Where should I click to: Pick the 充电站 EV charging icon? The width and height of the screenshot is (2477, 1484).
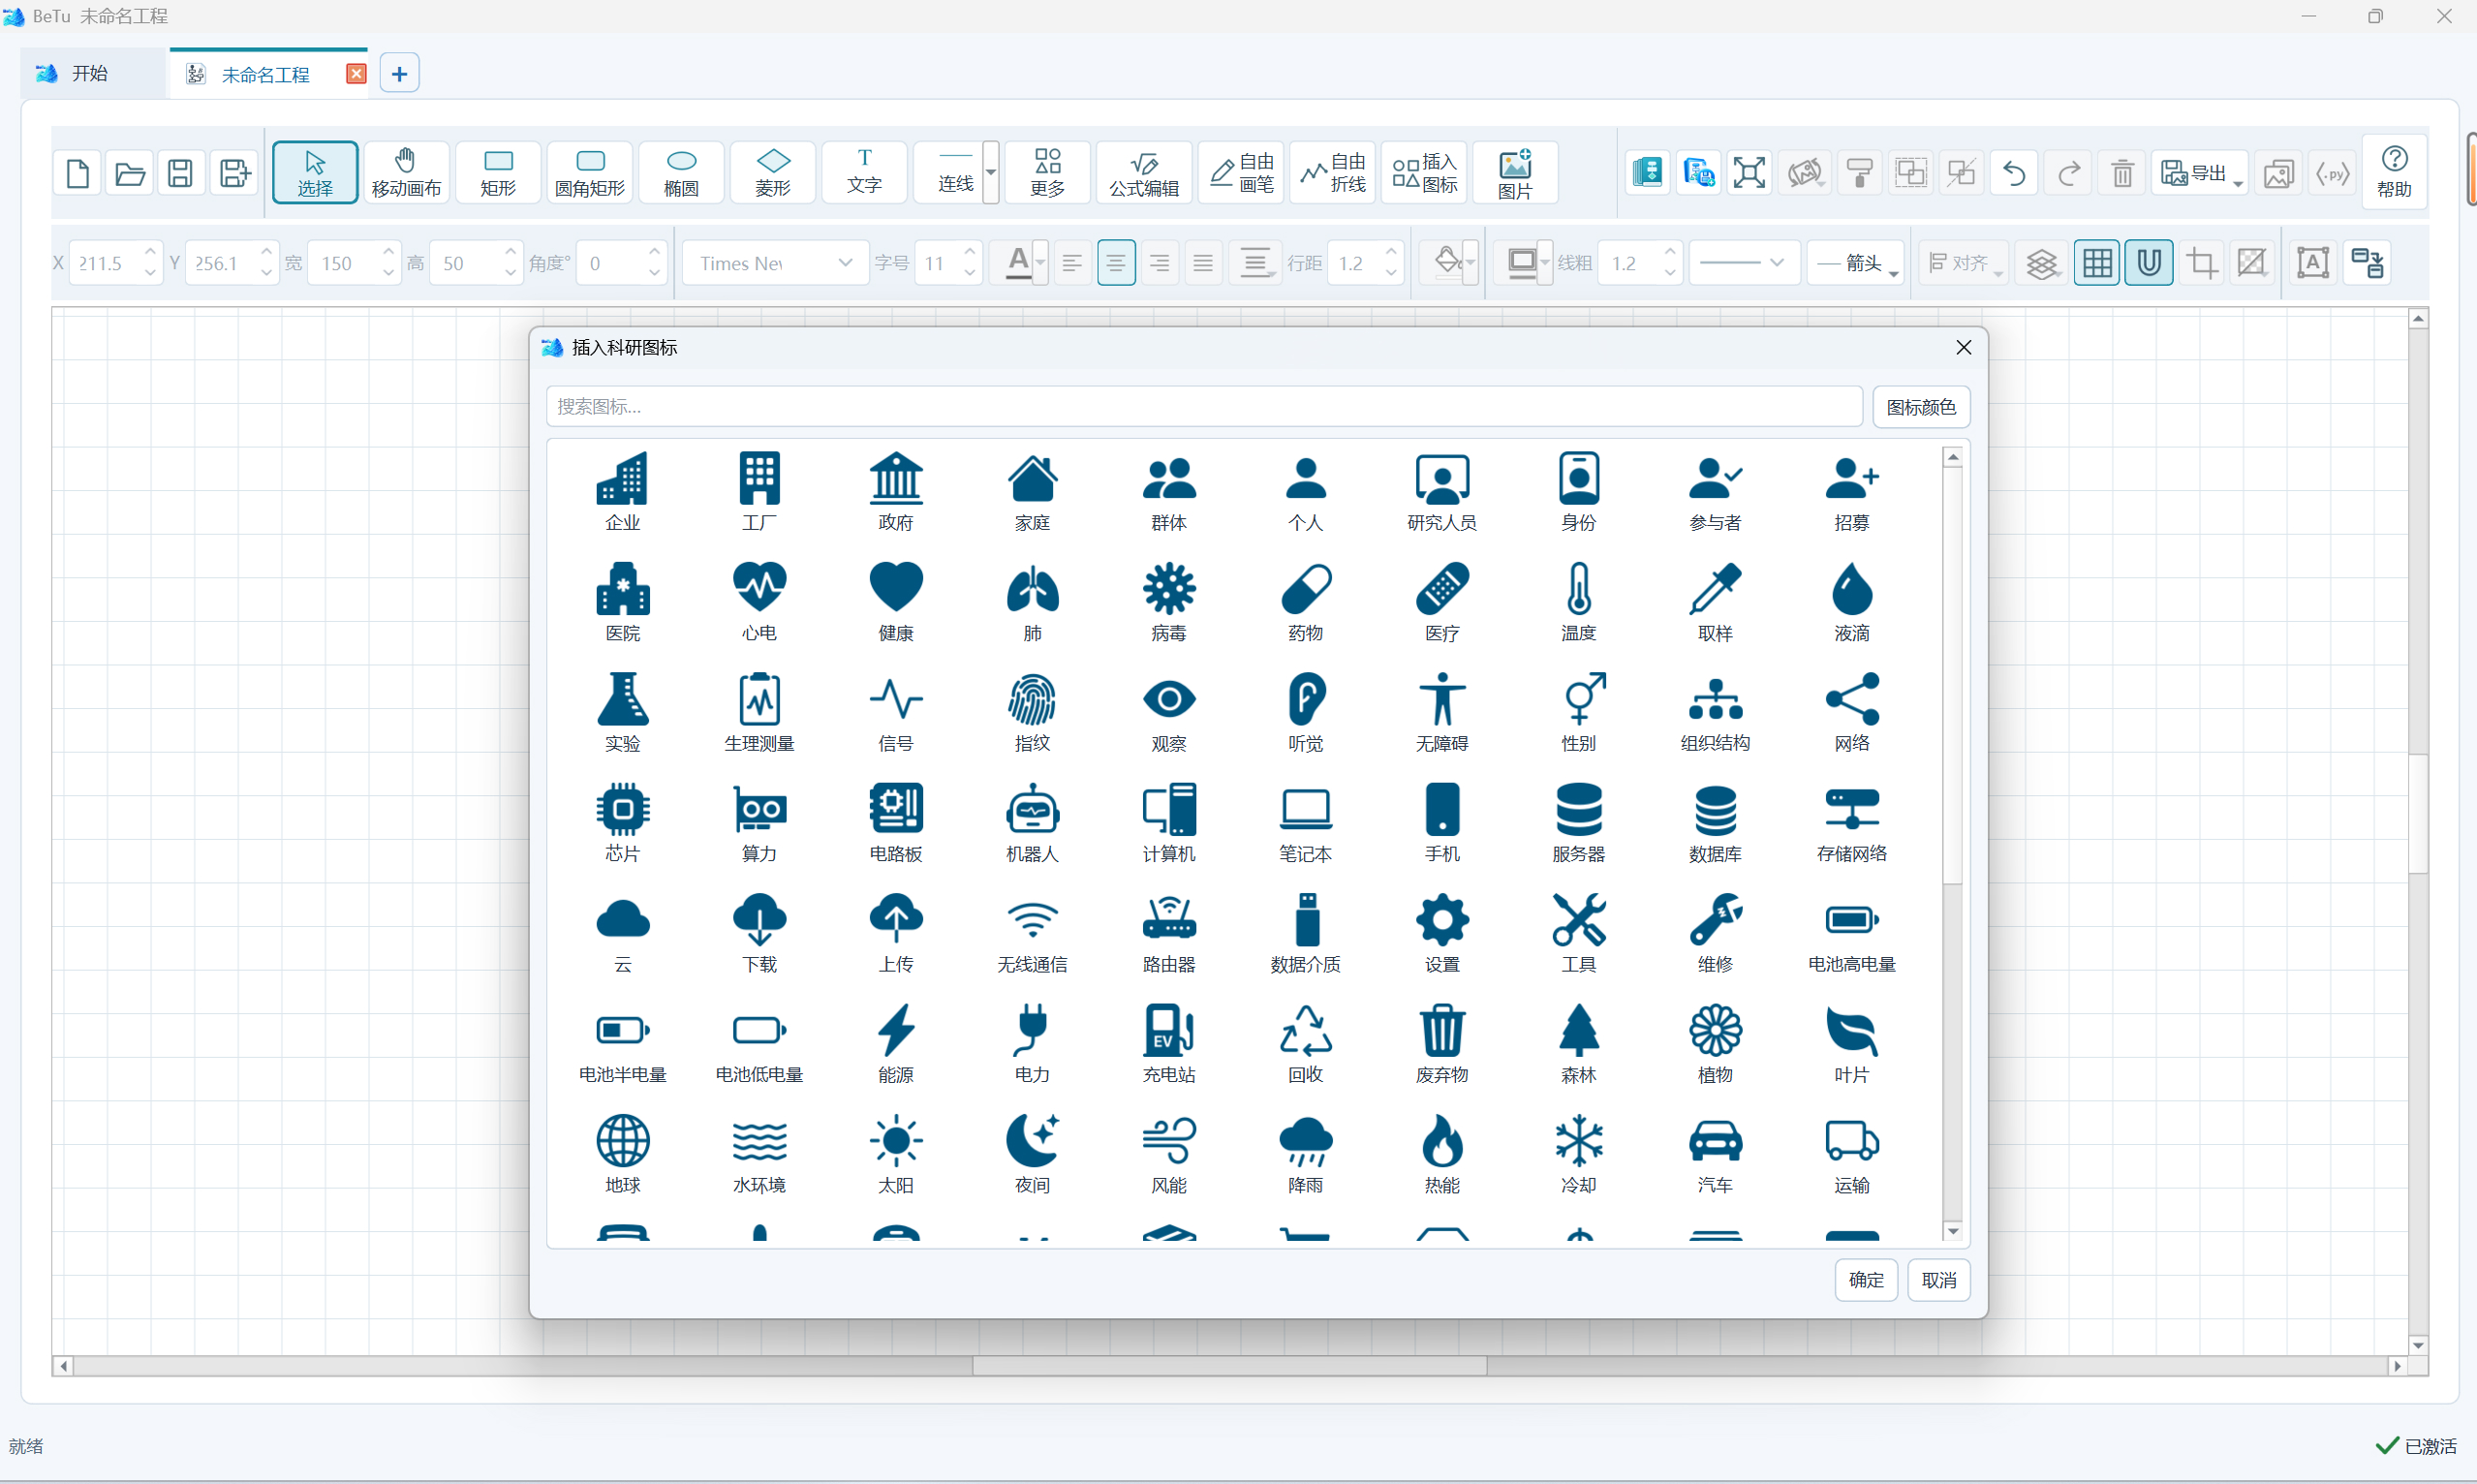[x=1168, y=1043]
